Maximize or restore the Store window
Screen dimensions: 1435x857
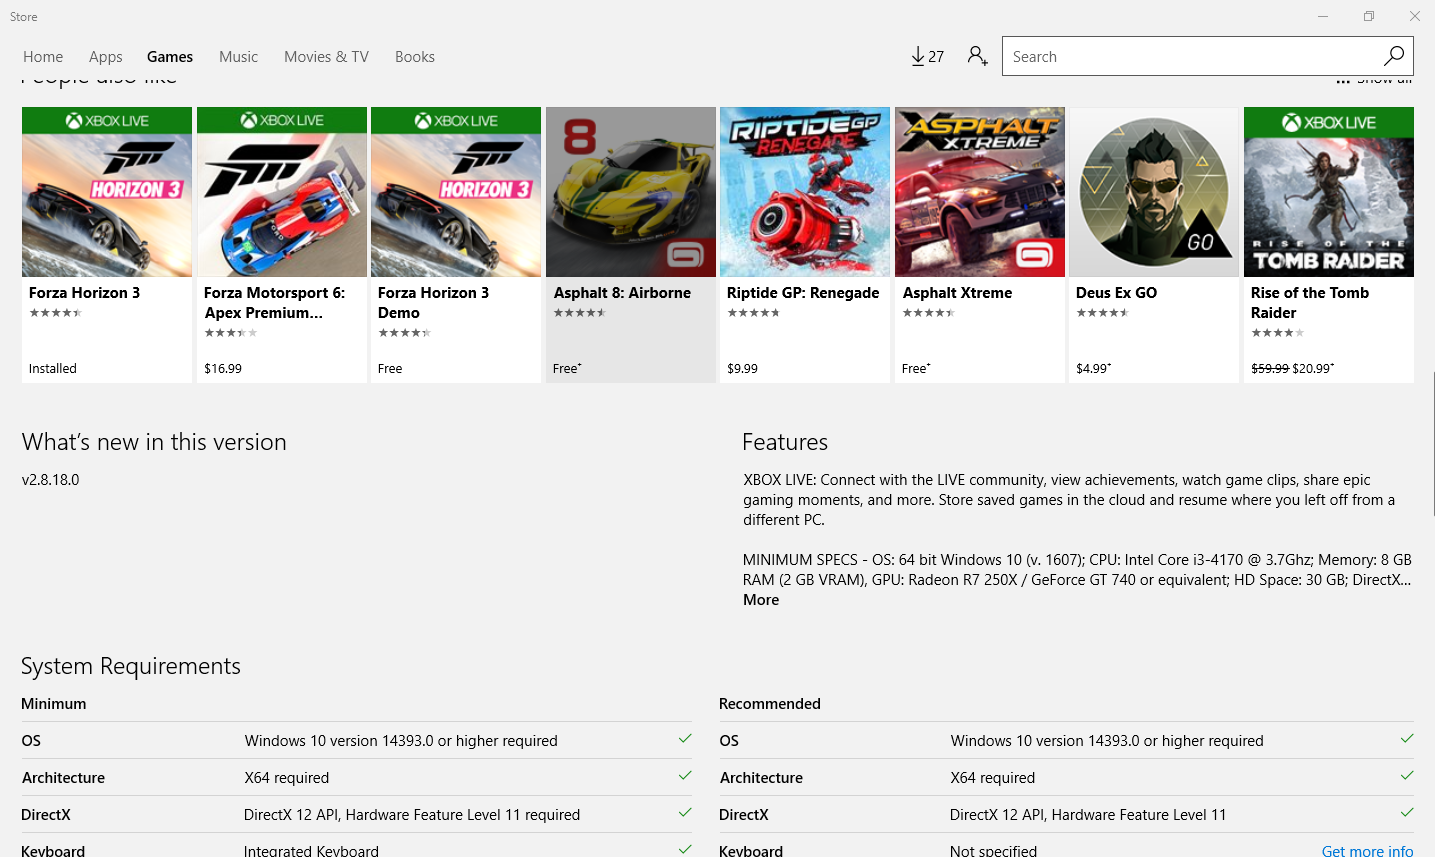coord(1369,16)
